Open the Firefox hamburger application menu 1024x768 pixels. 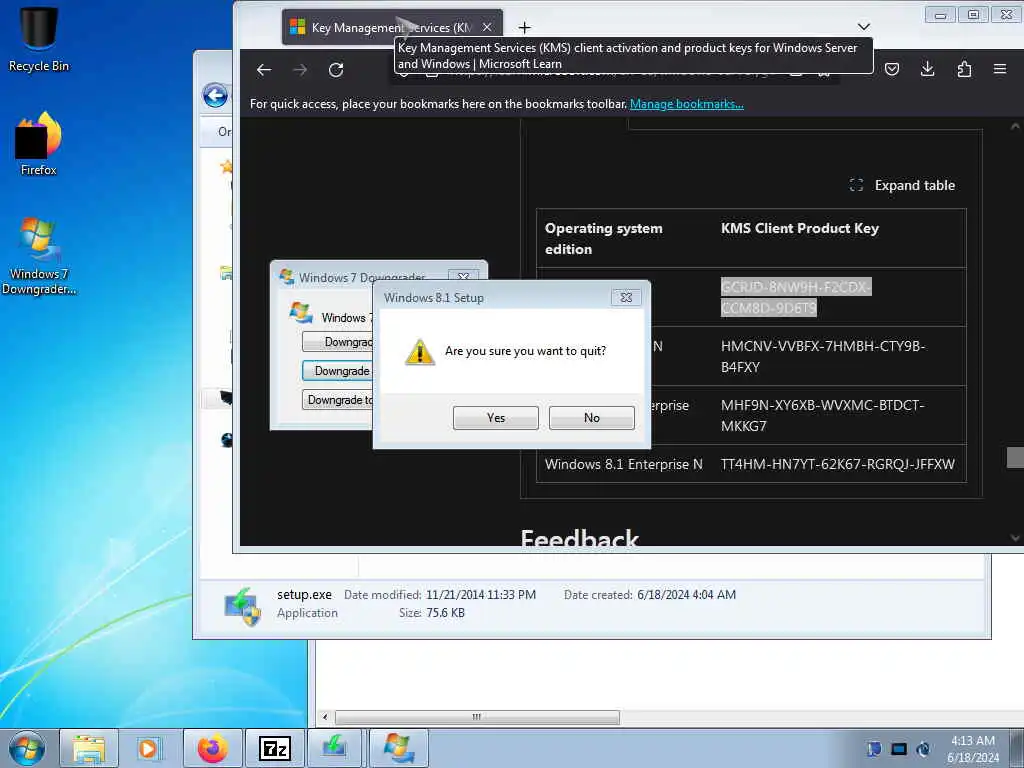(x=1000, y=69)
